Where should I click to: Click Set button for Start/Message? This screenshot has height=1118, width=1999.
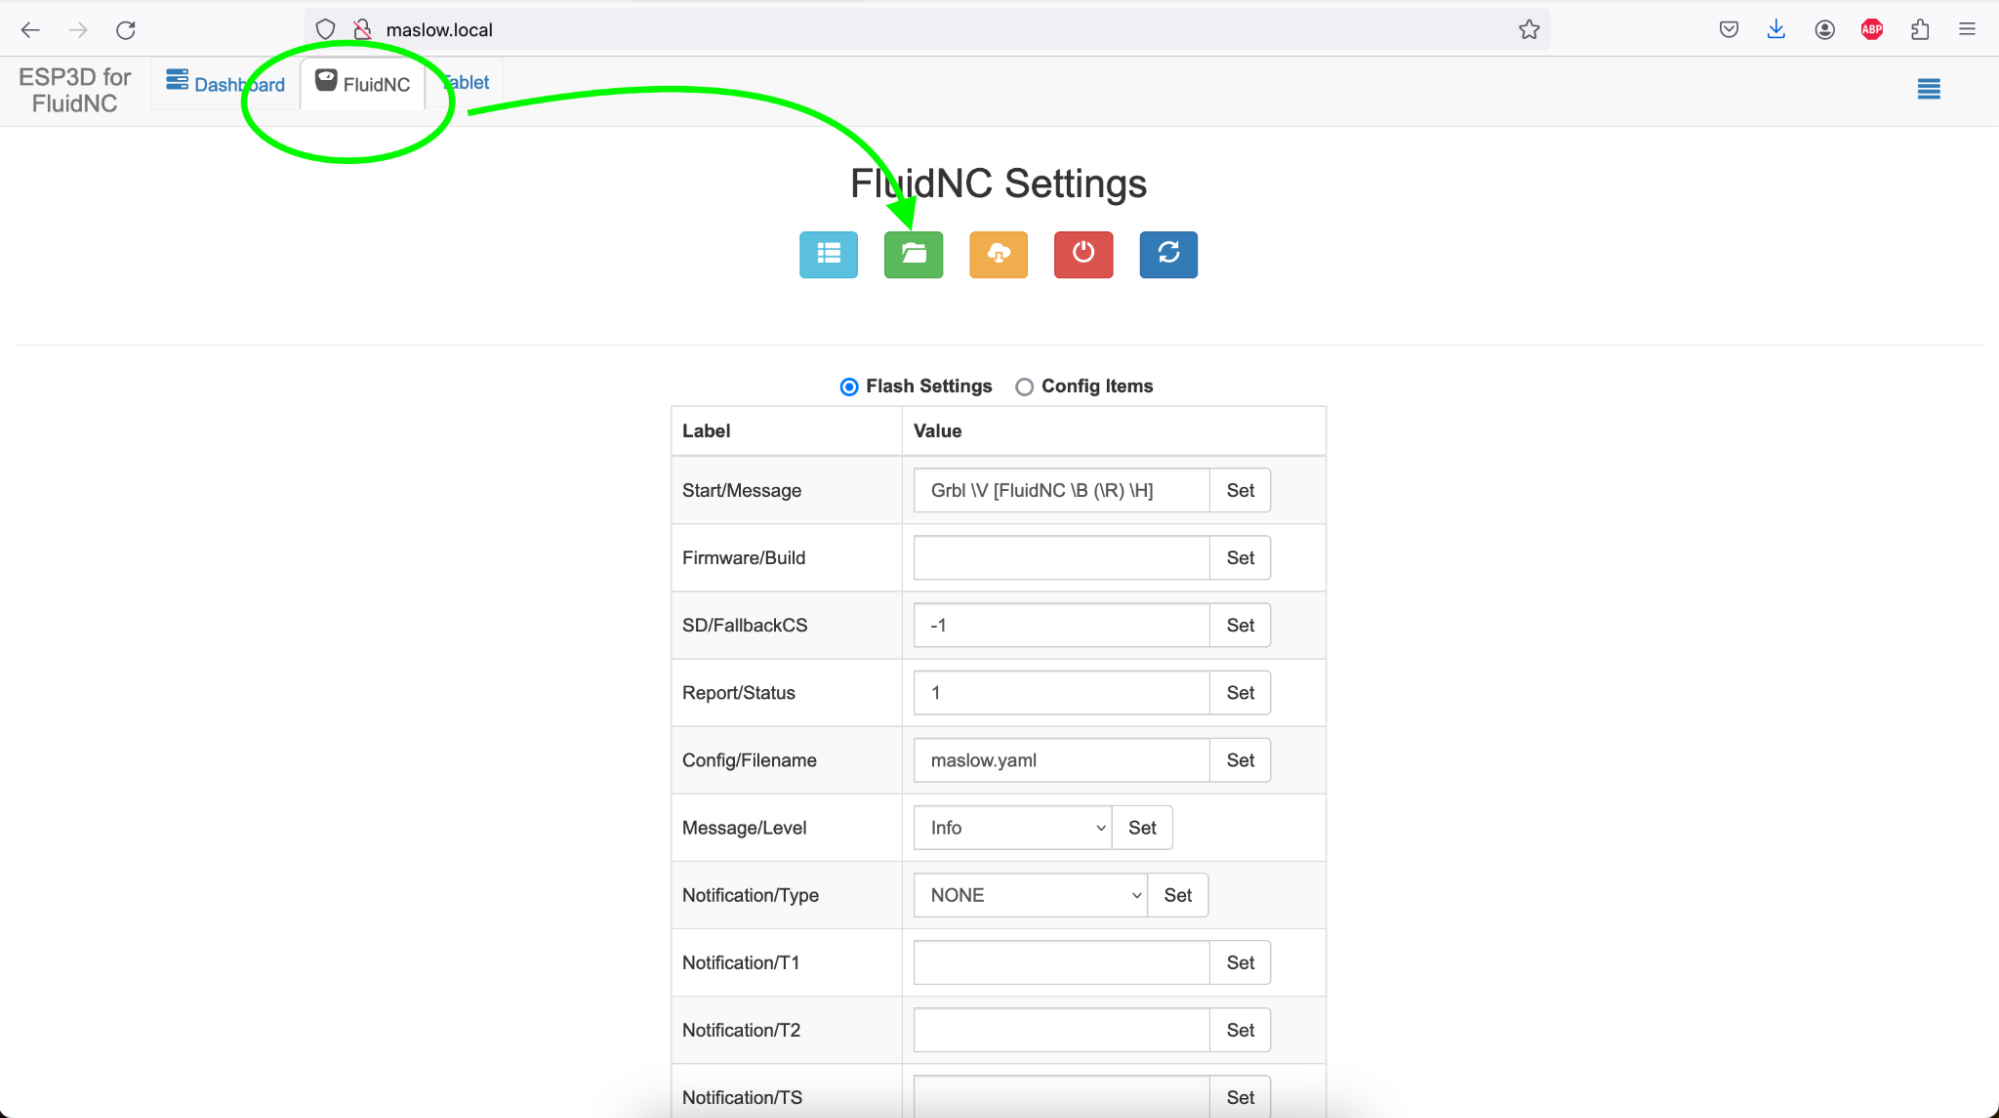[1240, 490]
